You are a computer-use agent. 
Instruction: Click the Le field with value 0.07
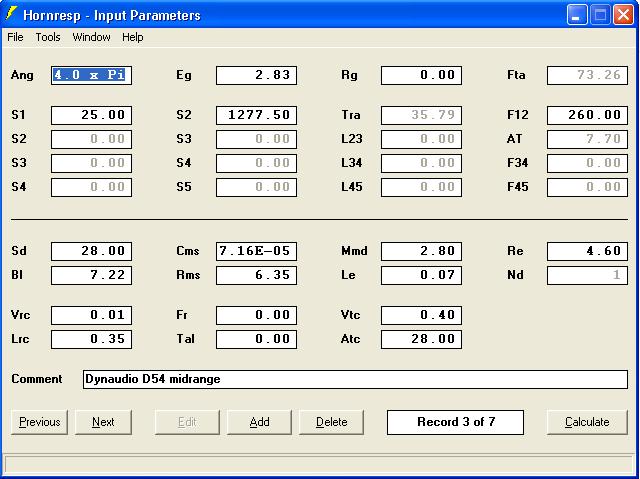[421, 275]
